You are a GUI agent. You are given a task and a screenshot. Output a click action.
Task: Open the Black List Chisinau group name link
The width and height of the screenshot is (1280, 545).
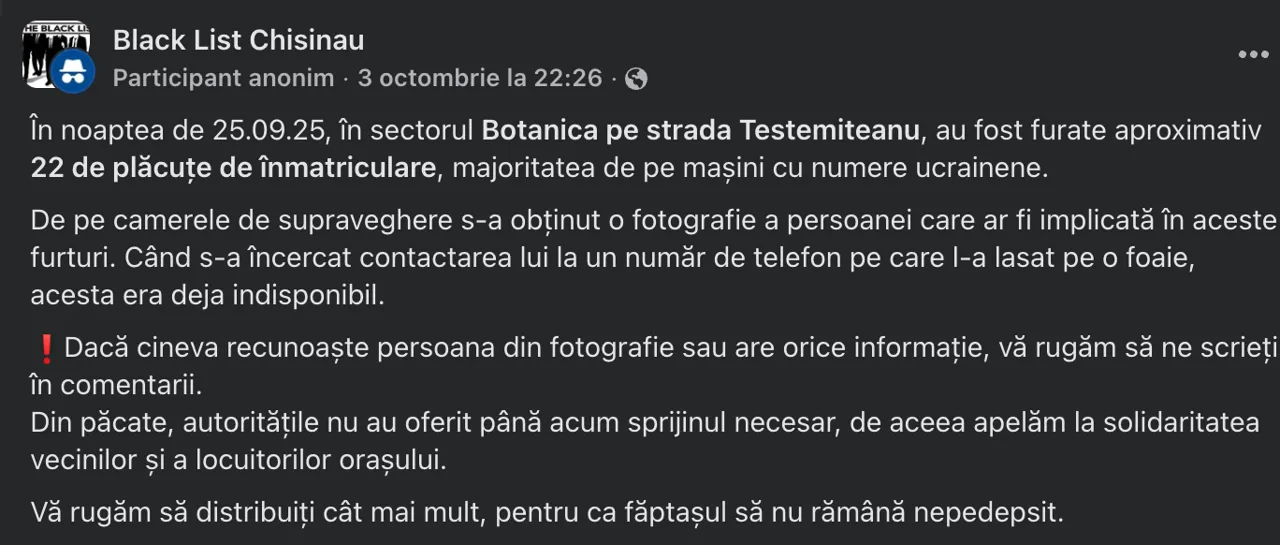pyautogui.click(x=238, y=40)
